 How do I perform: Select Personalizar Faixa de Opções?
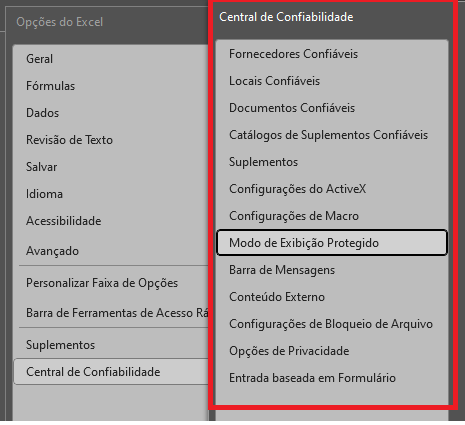click(102, 283)
